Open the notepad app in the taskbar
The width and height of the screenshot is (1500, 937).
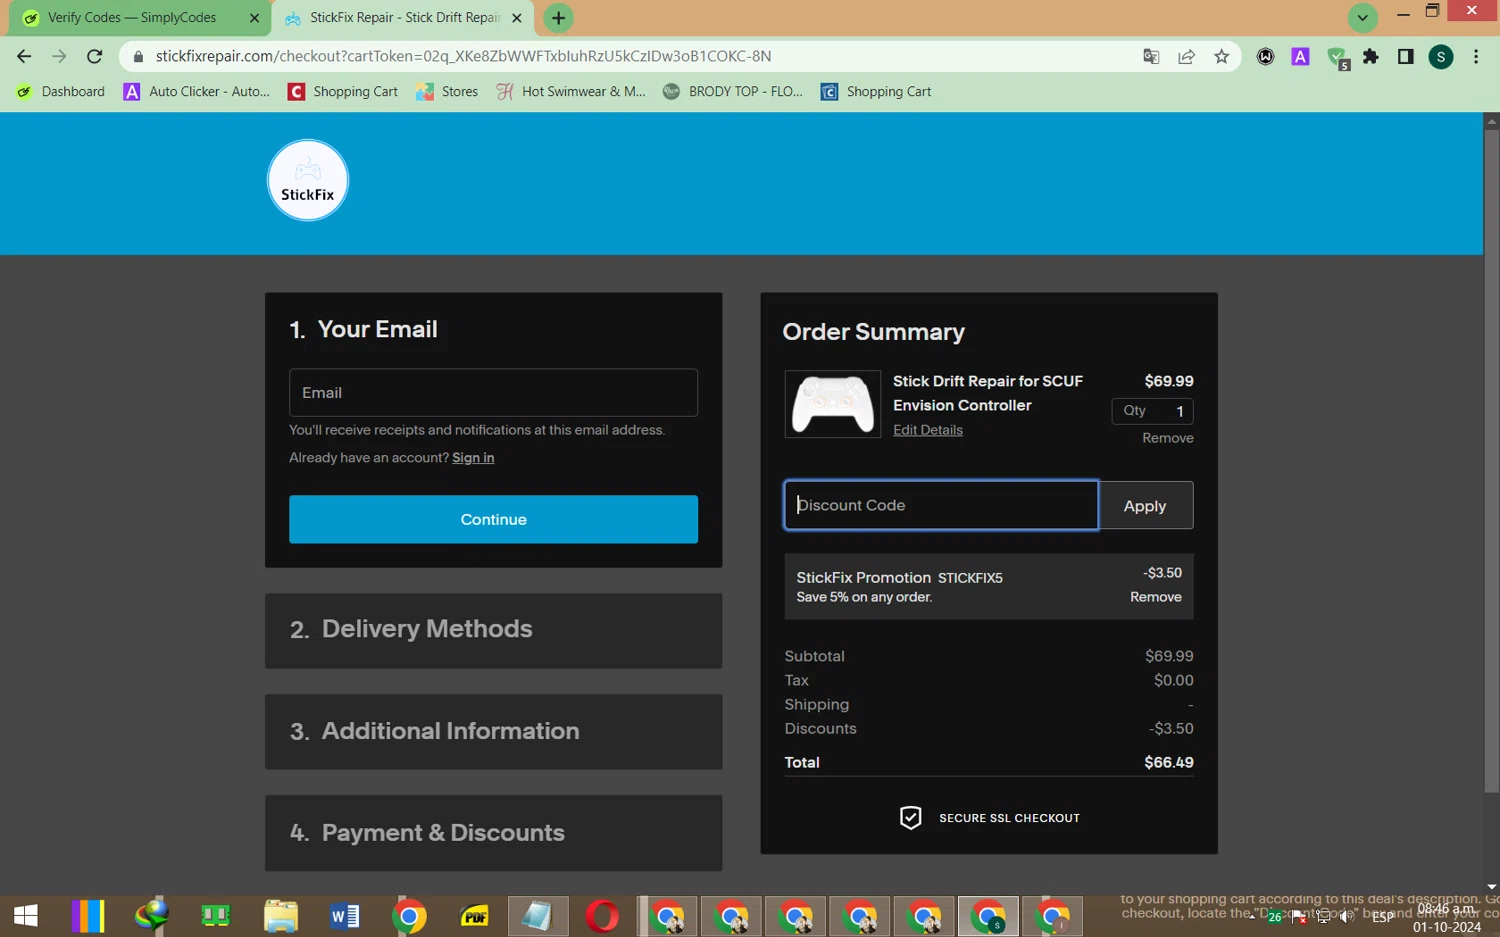(538, 916)
